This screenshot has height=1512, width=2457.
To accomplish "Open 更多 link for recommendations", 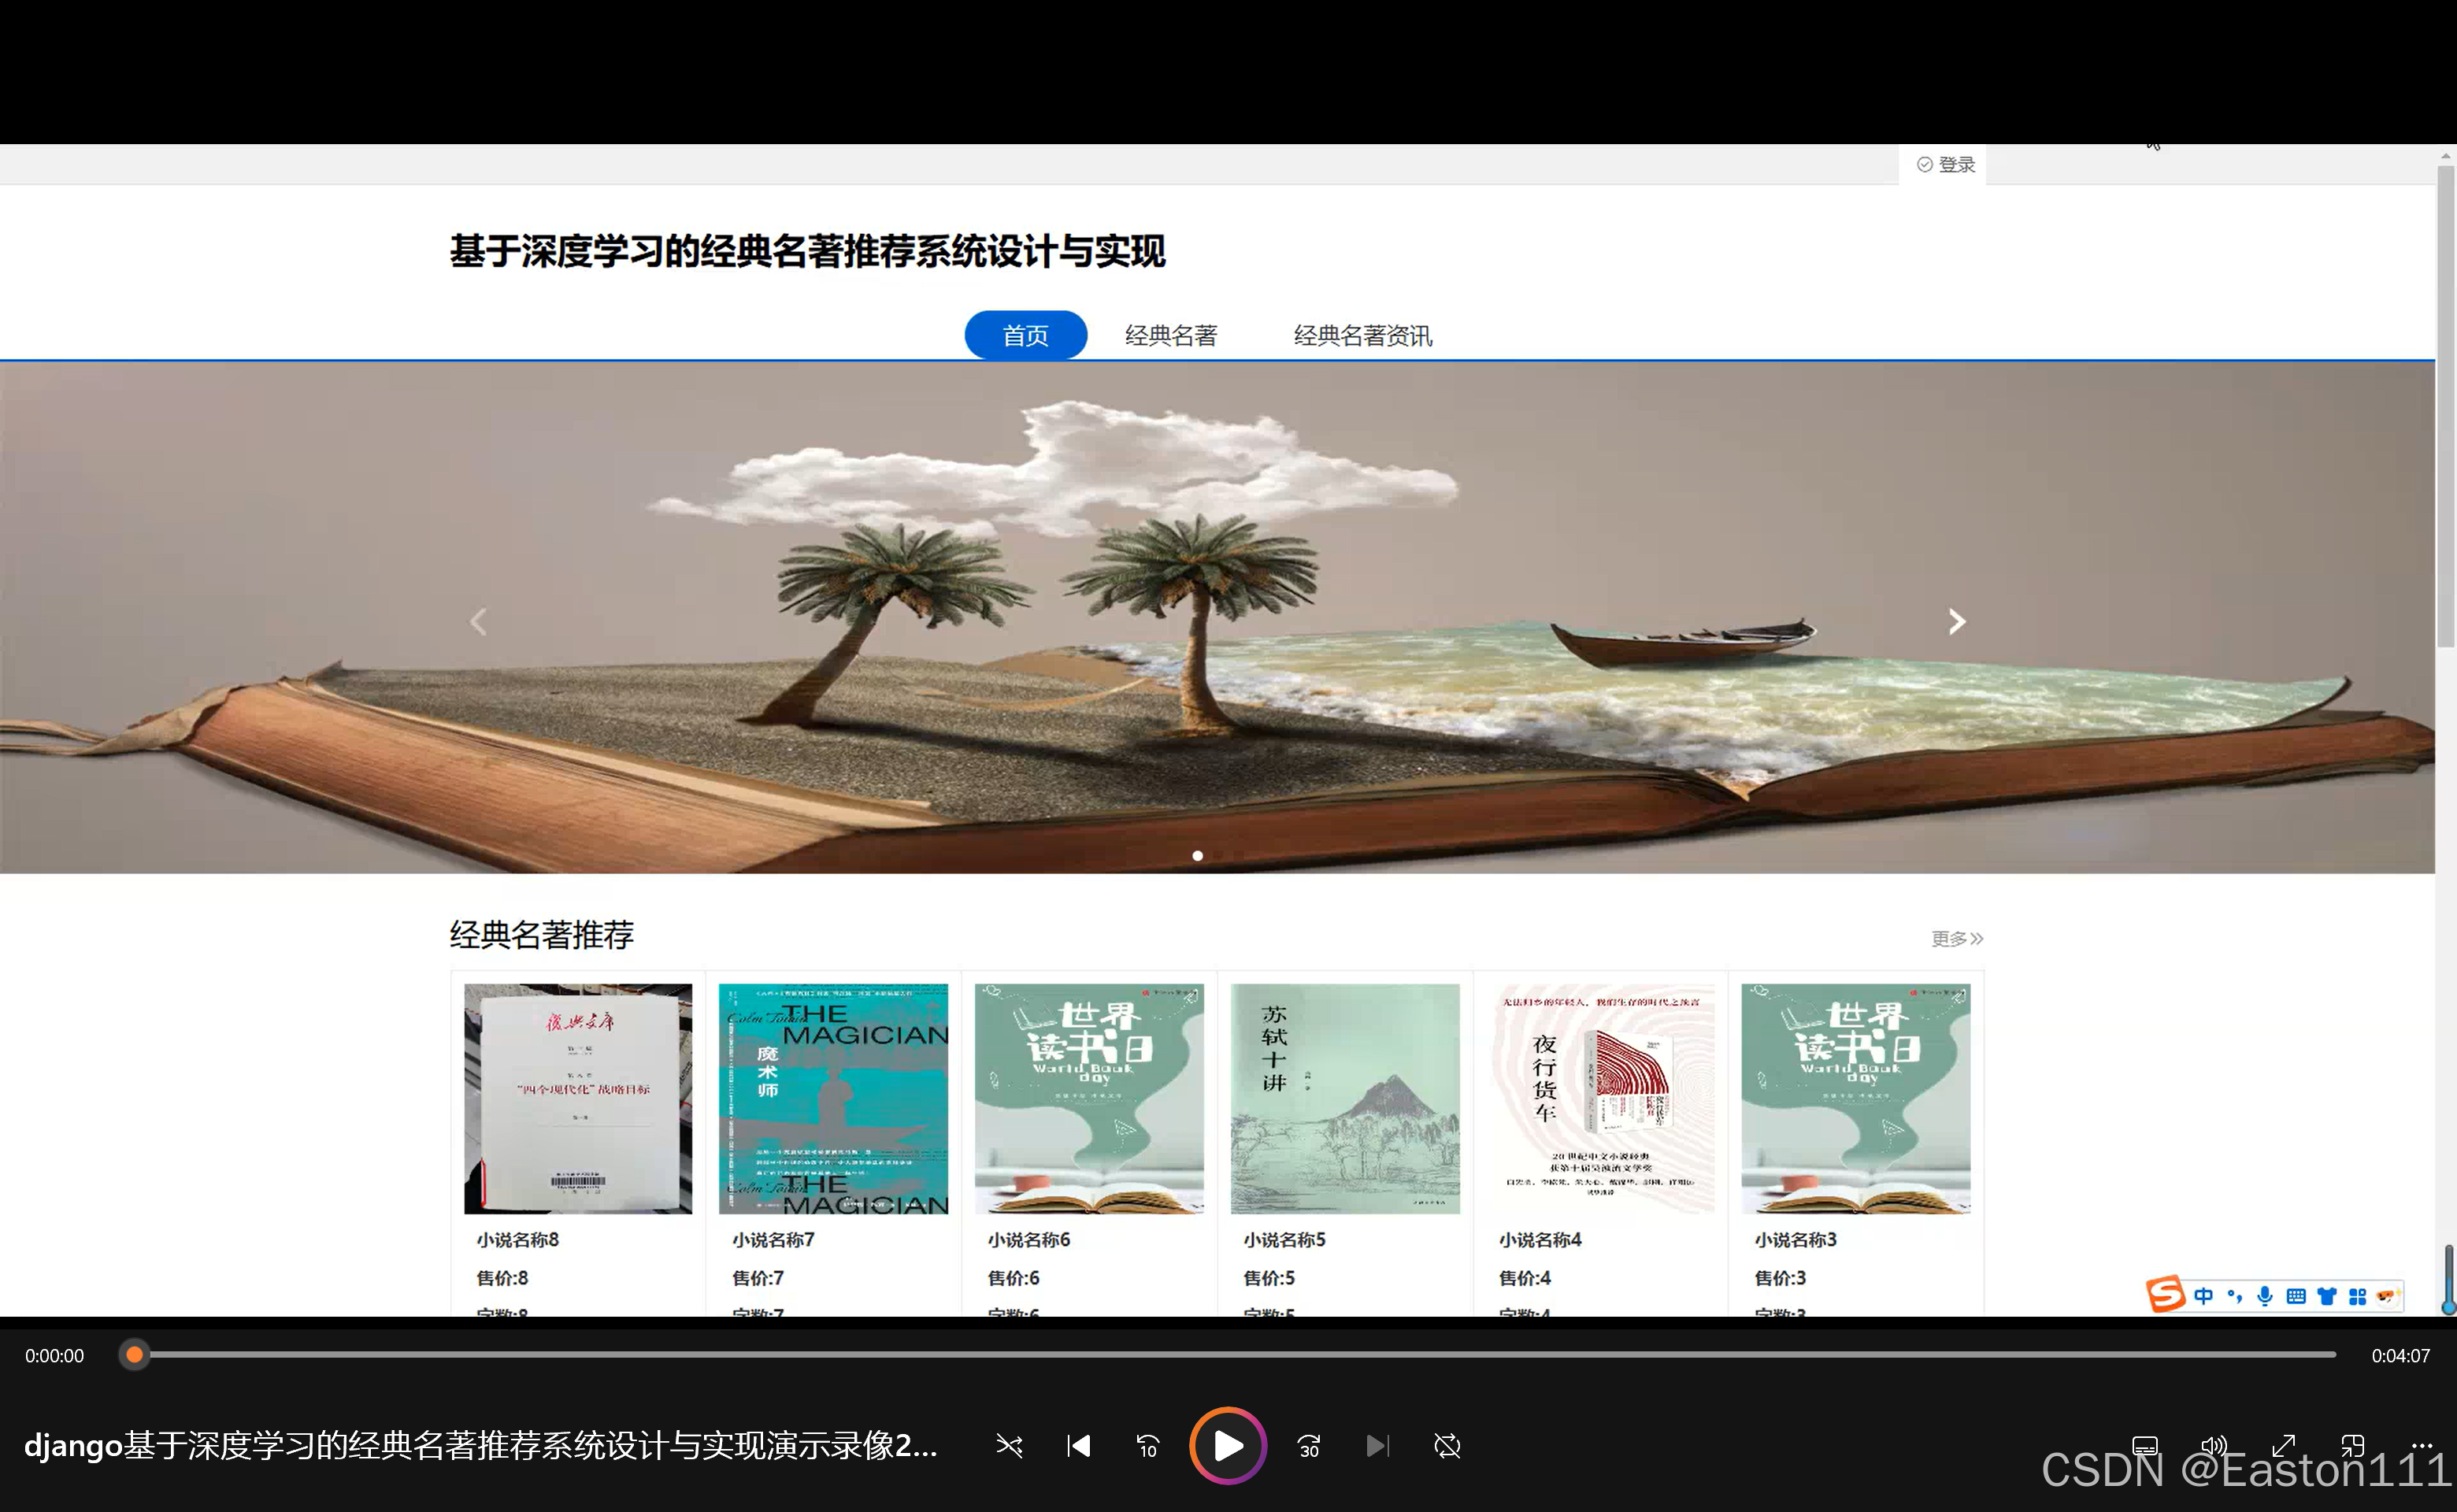I will click(x=1957, y=938).
